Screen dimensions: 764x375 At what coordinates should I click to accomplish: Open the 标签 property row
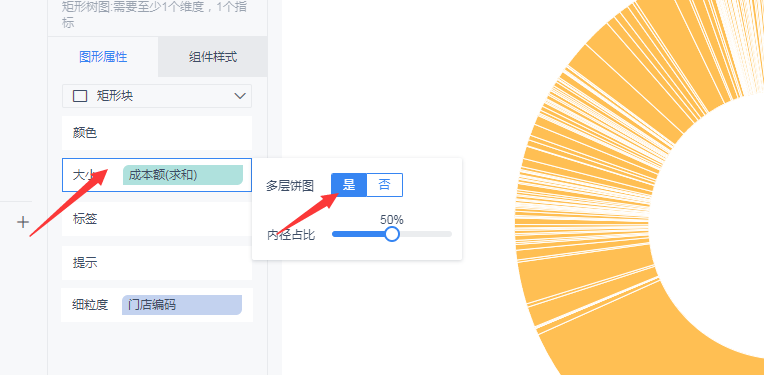pyautogui.click(x=157, y=219)
